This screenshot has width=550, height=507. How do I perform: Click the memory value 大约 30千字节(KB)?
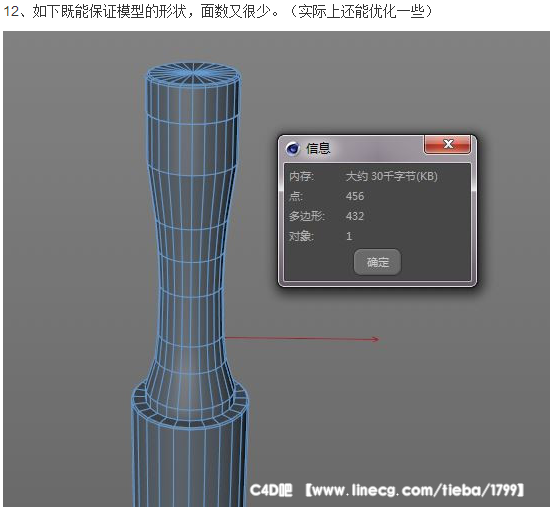pos(391,176)
